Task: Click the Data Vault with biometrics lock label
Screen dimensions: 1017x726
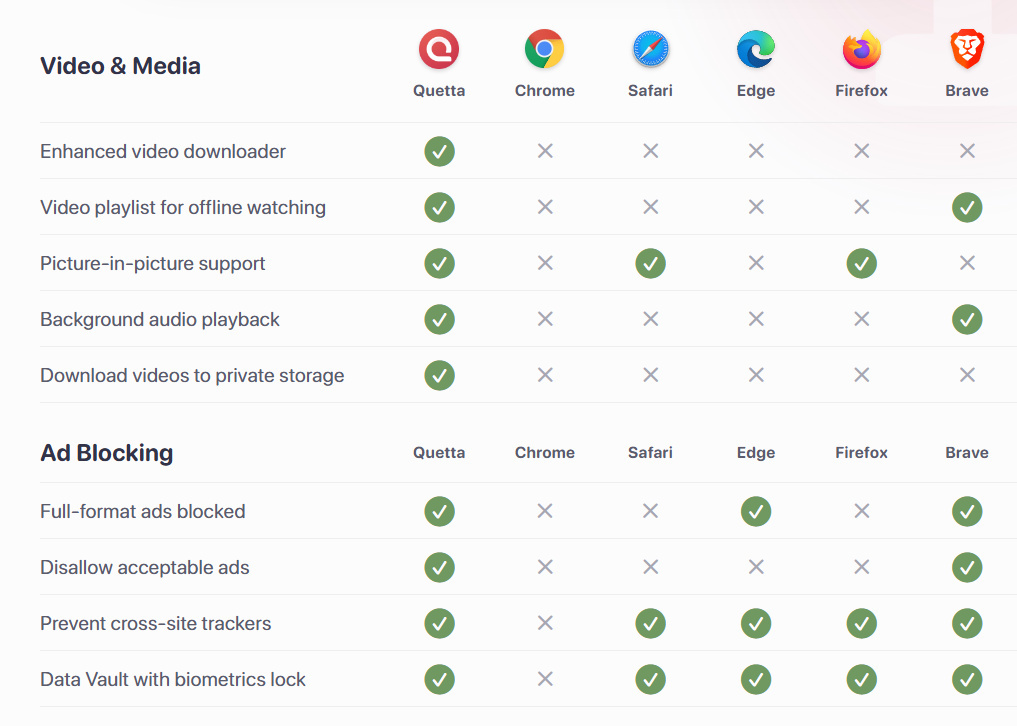Action: point(173,680)
